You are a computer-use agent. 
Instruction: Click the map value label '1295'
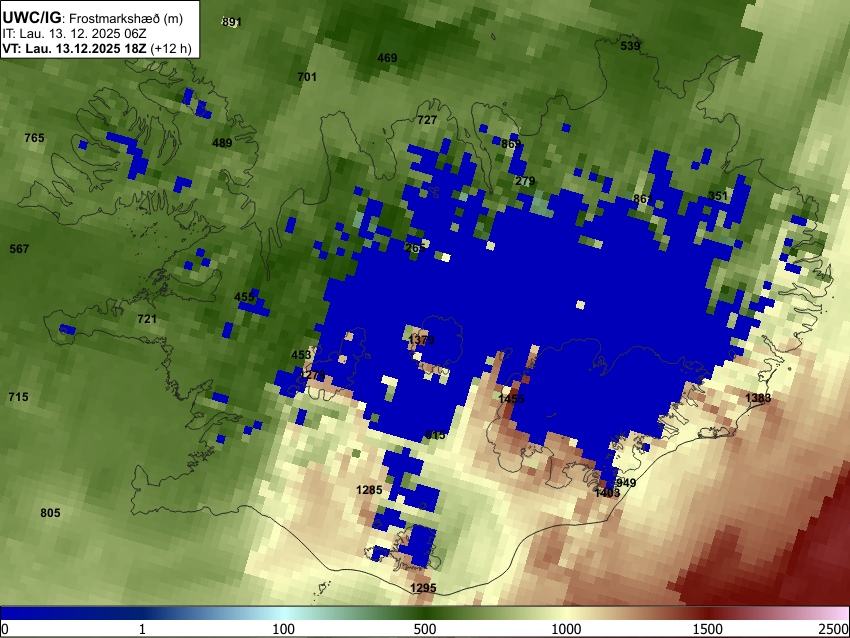423,588
